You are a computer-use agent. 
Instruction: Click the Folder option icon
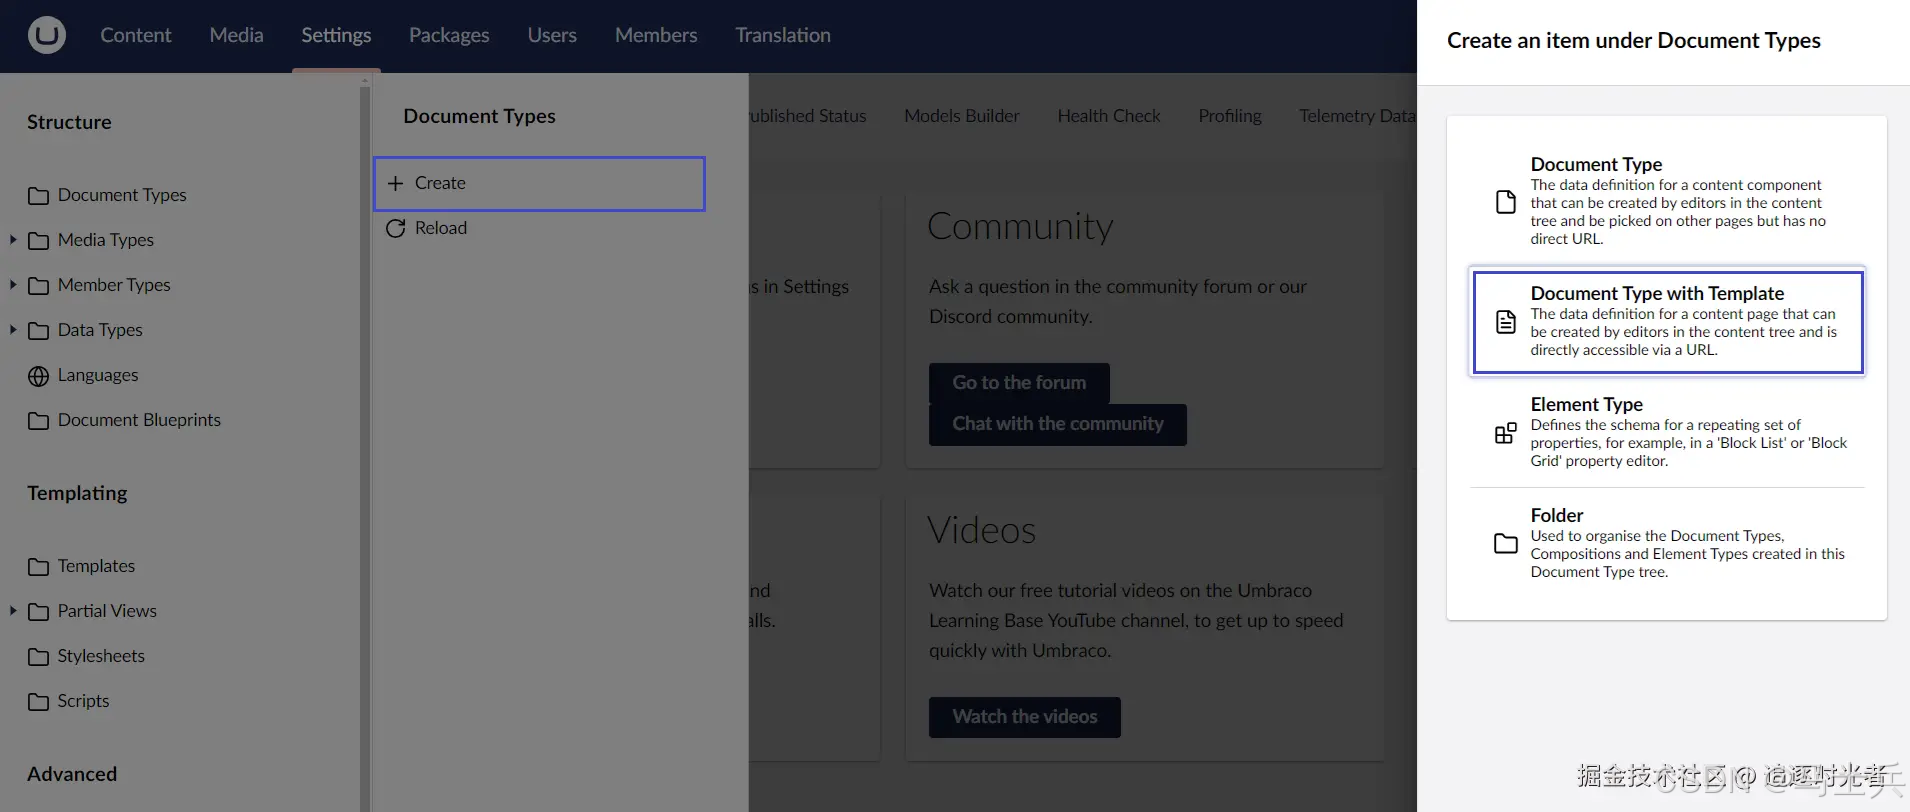1505,544
